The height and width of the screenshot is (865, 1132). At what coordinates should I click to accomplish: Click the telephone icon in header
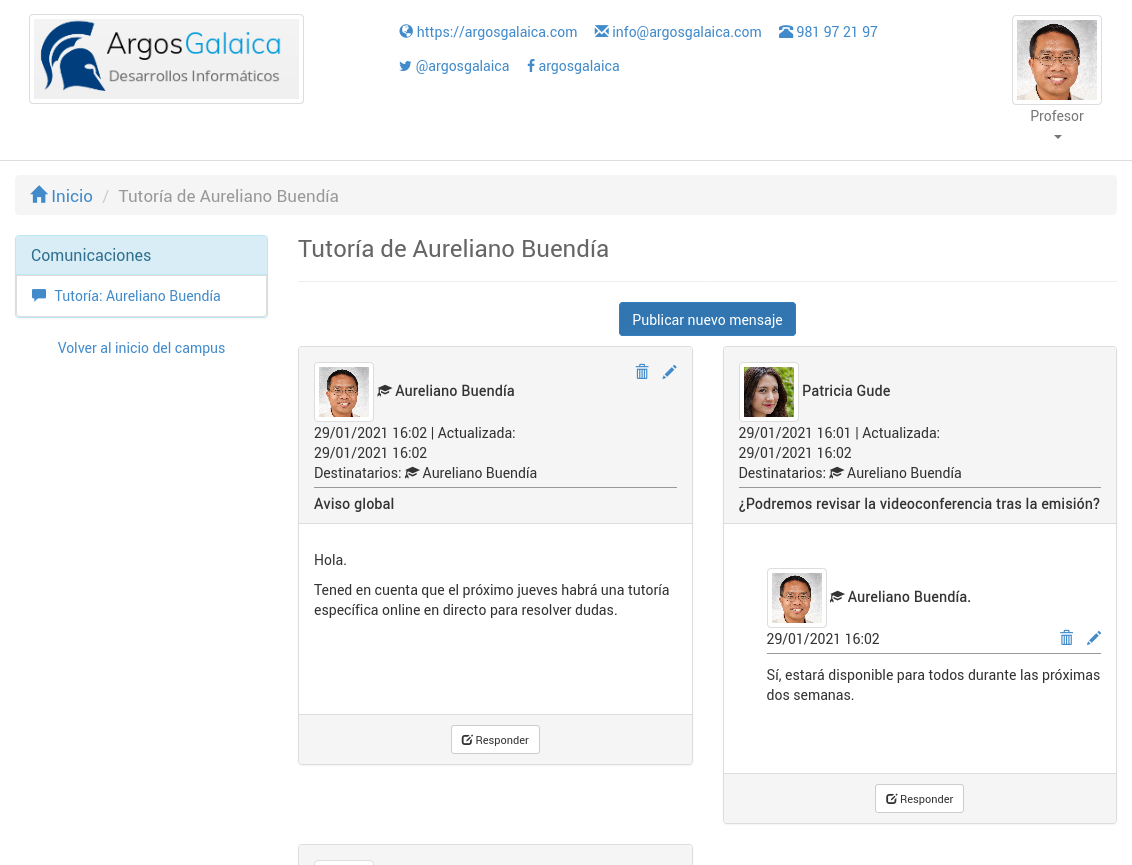pyautogui.click(x=785, y=32)
